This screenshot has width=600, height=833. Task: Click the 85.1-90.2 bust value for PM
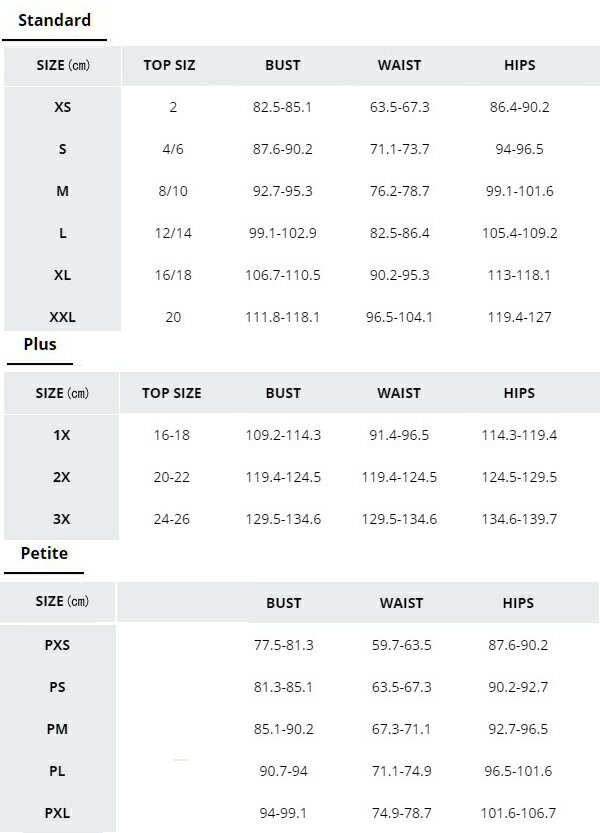(x=283, y=729)
